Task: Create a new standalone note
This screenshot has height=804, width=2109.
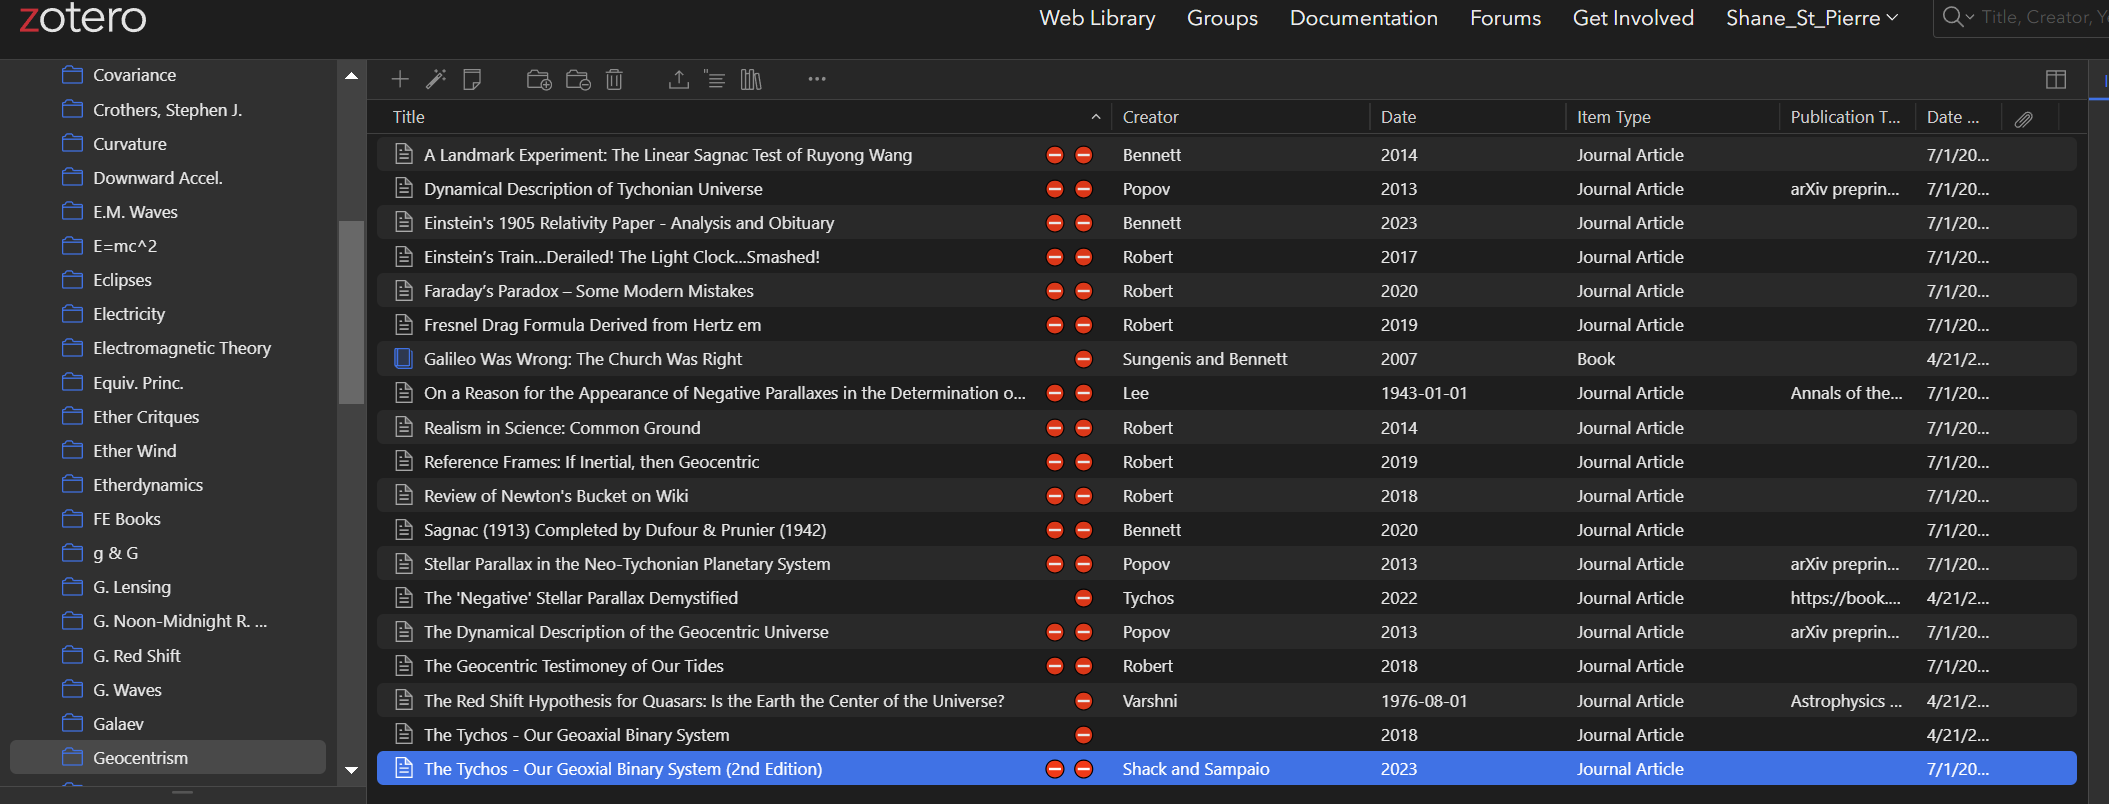Action: [472, 79]
